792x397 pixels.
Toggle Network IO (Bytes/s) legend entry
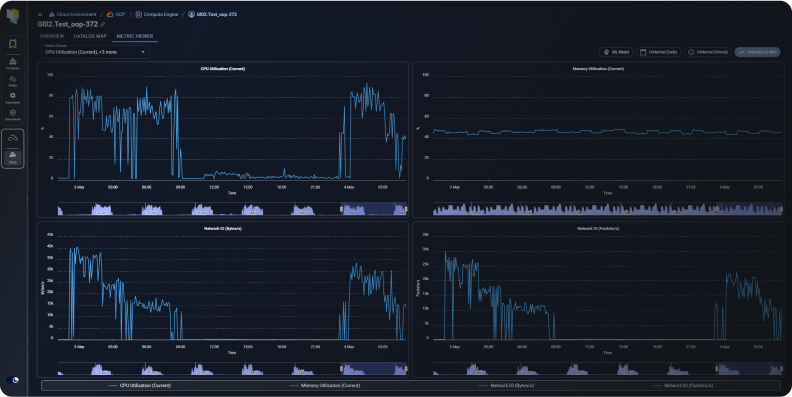coord(506,385)
